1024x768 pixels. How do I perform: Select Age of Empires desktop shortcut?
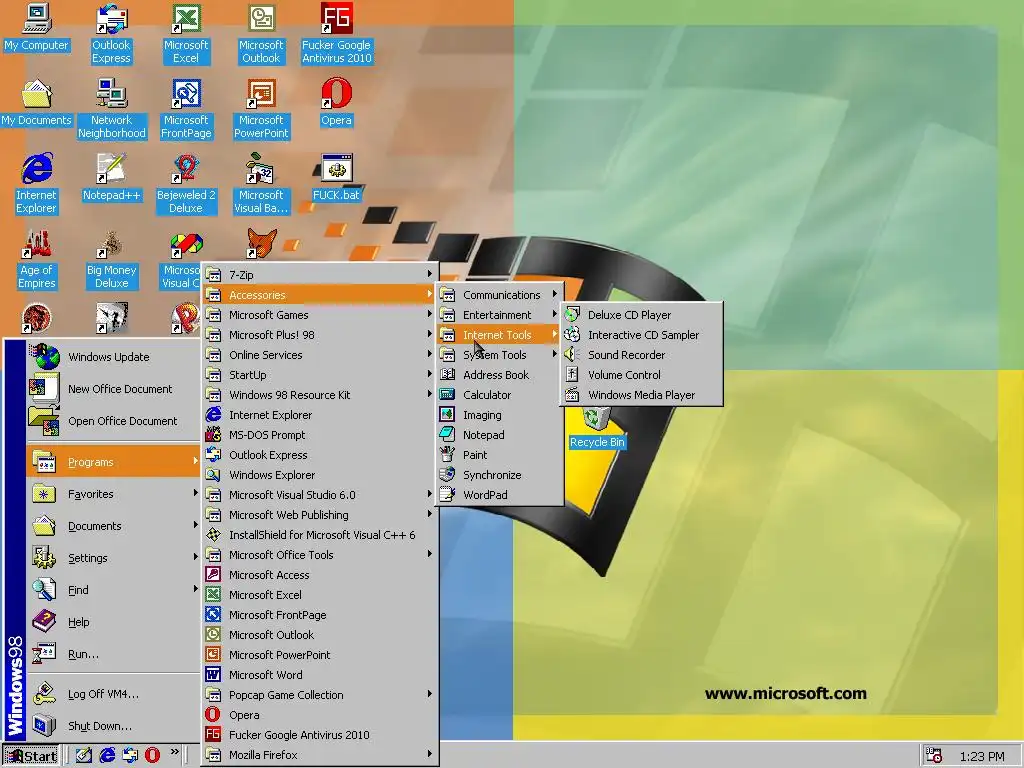tap(36, 259)
